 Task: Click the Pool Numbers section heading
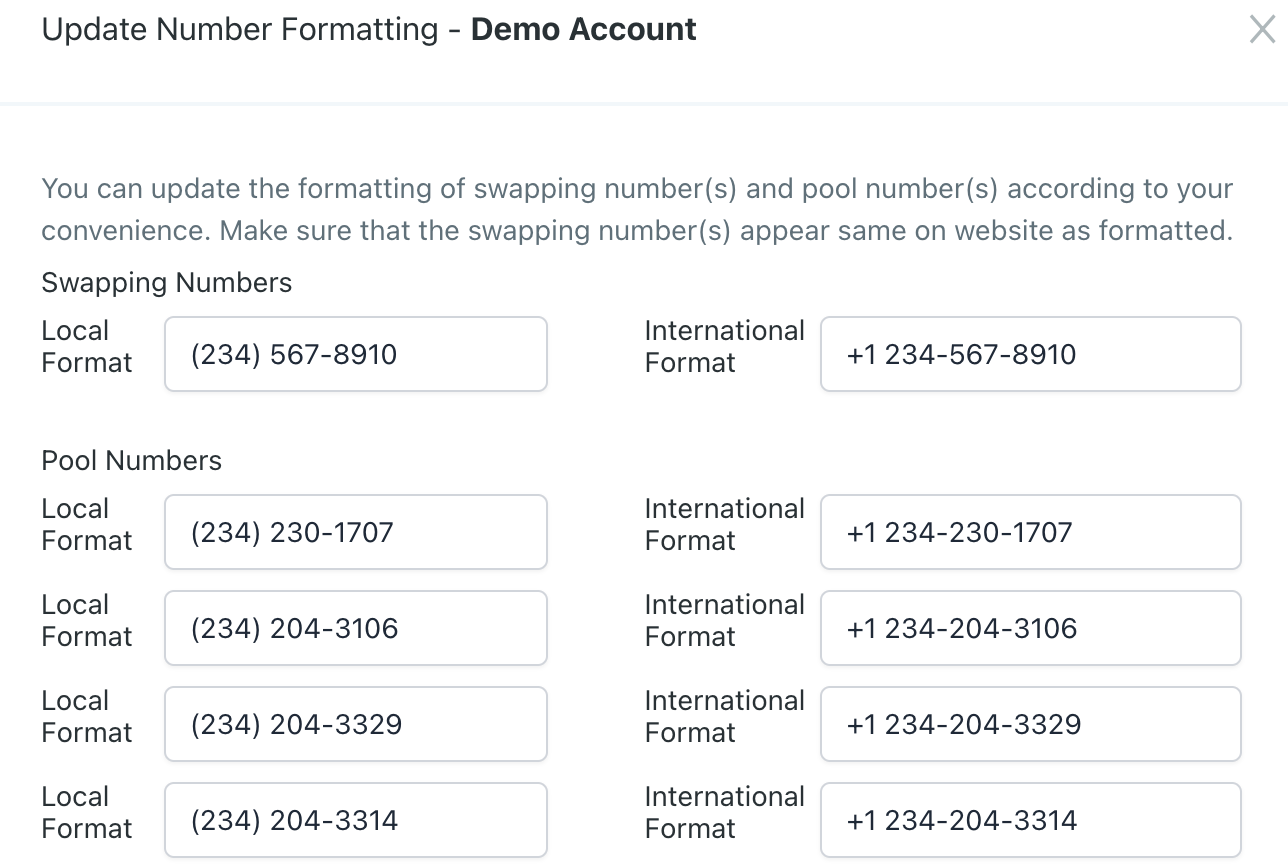(x=131, y=461)
